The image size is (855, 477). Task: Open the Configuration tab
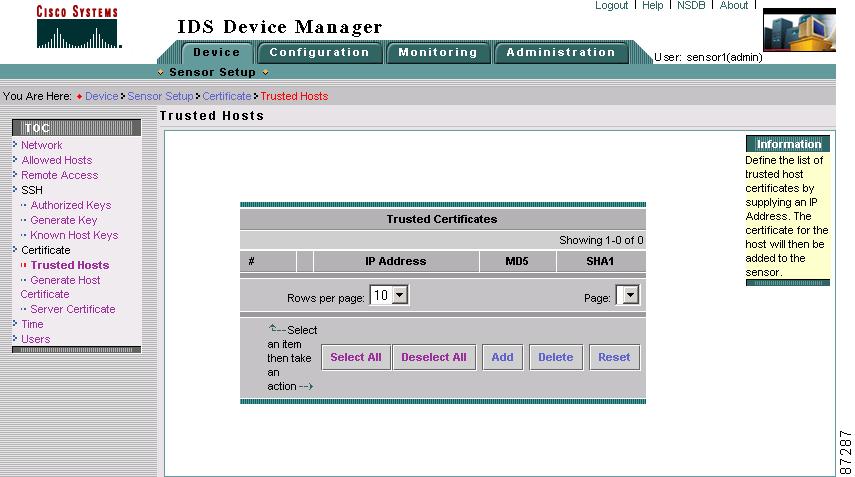320,52
